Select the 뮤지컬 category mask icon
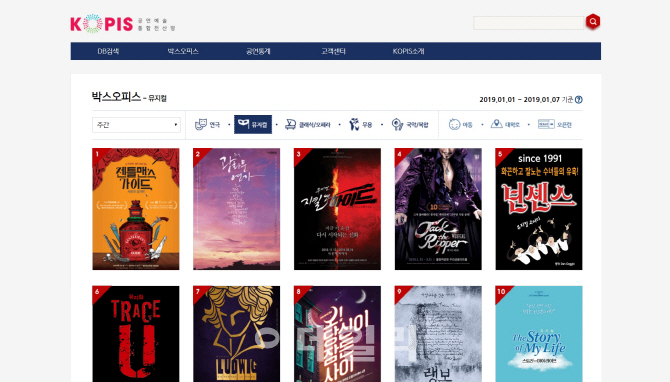 click(x=244, y=124)
